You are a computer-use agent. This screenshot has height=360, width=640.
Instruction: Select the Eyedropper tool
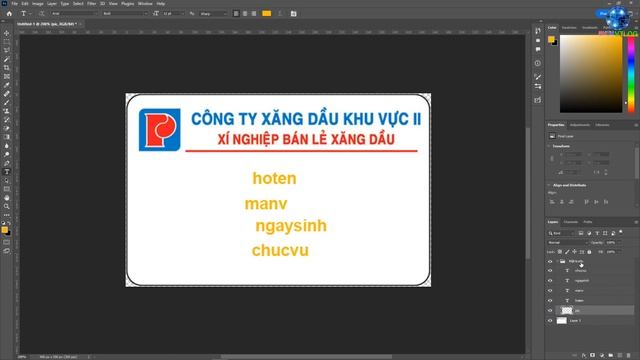[x=7, y=85]
